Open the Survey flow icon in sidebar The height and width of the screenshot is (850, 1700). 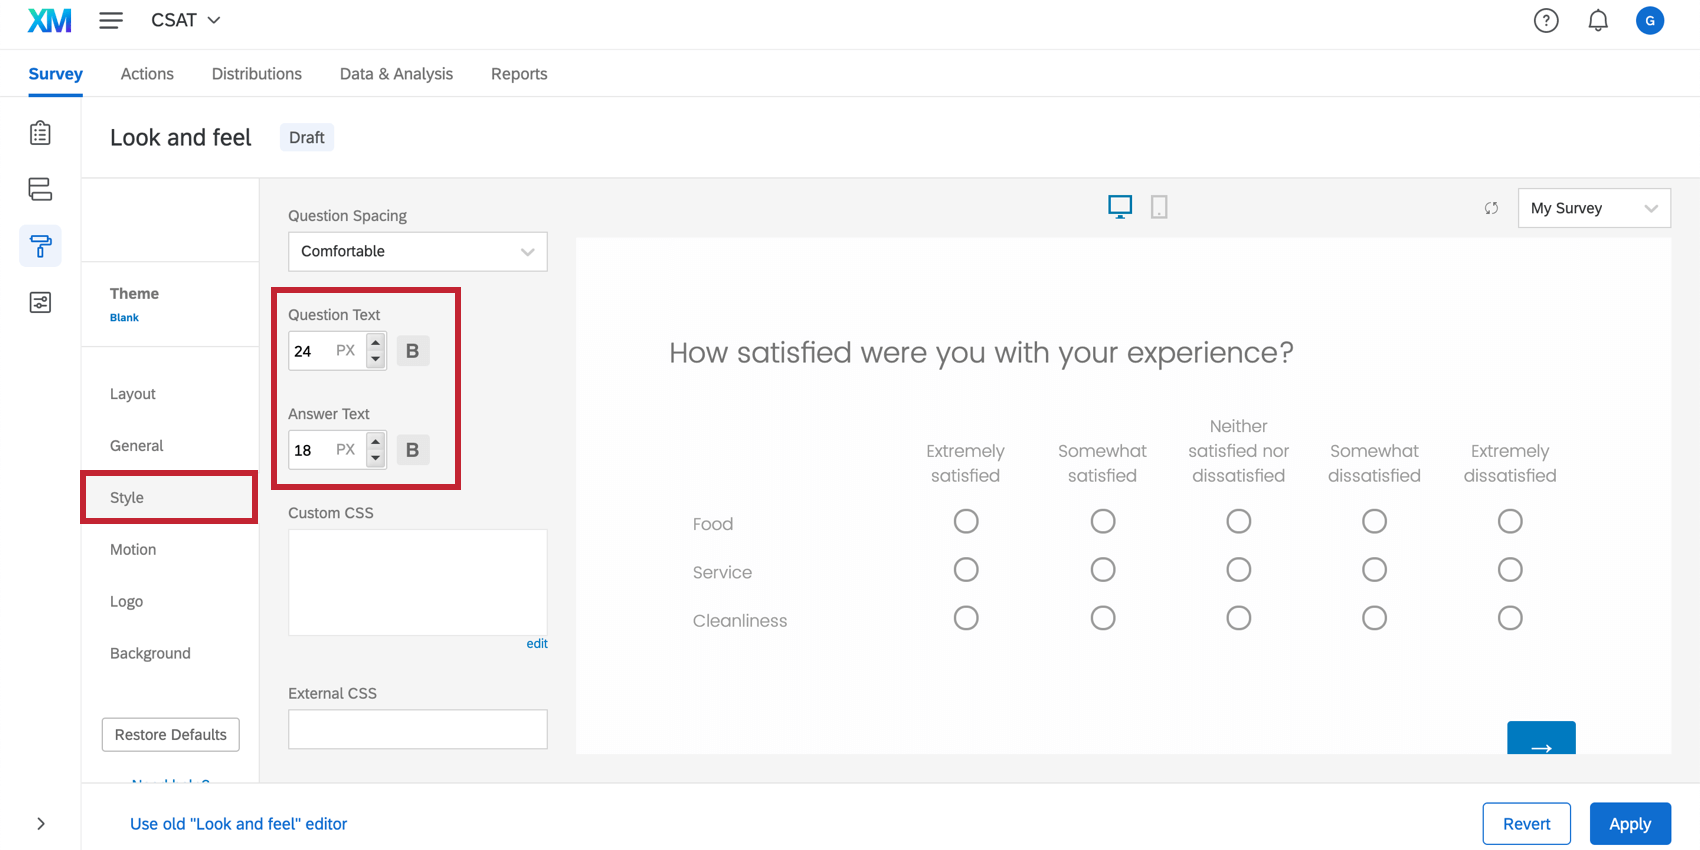(x=40, y=189)
